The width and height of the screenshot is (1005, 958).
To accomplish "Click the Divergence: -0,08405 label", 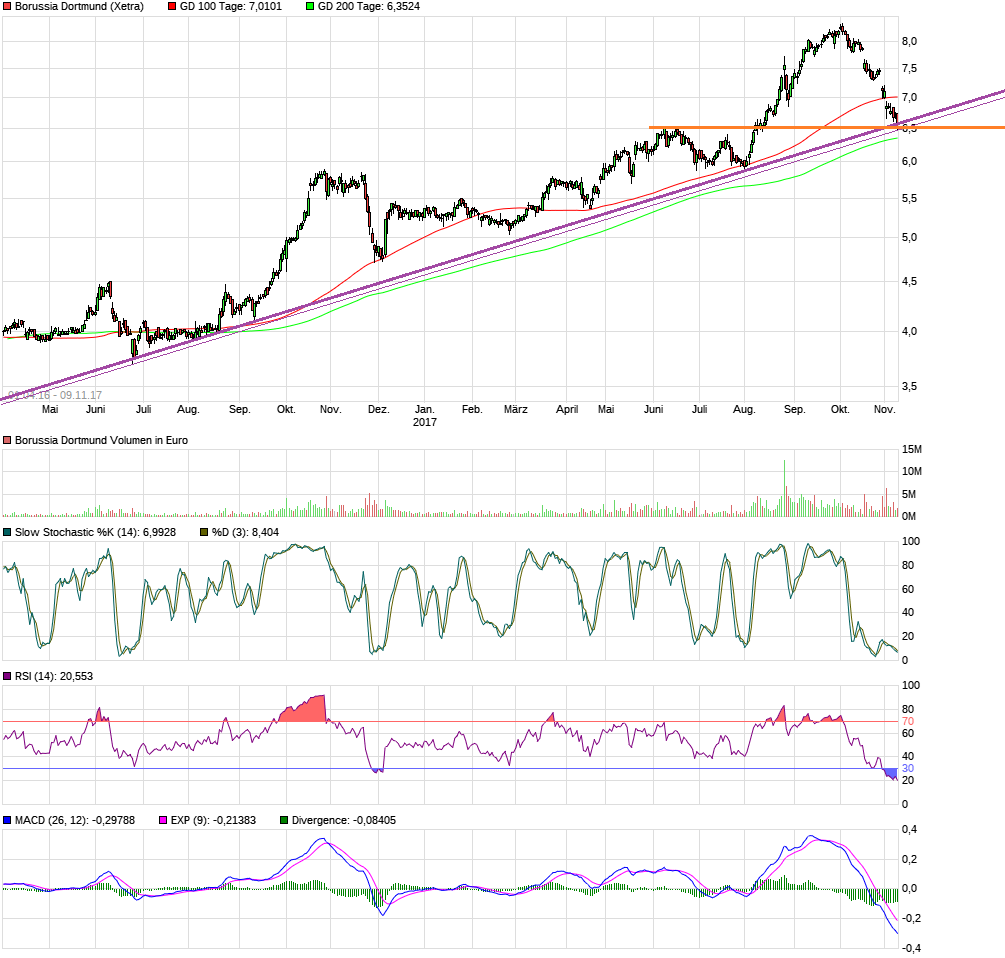I will (344, 820).
